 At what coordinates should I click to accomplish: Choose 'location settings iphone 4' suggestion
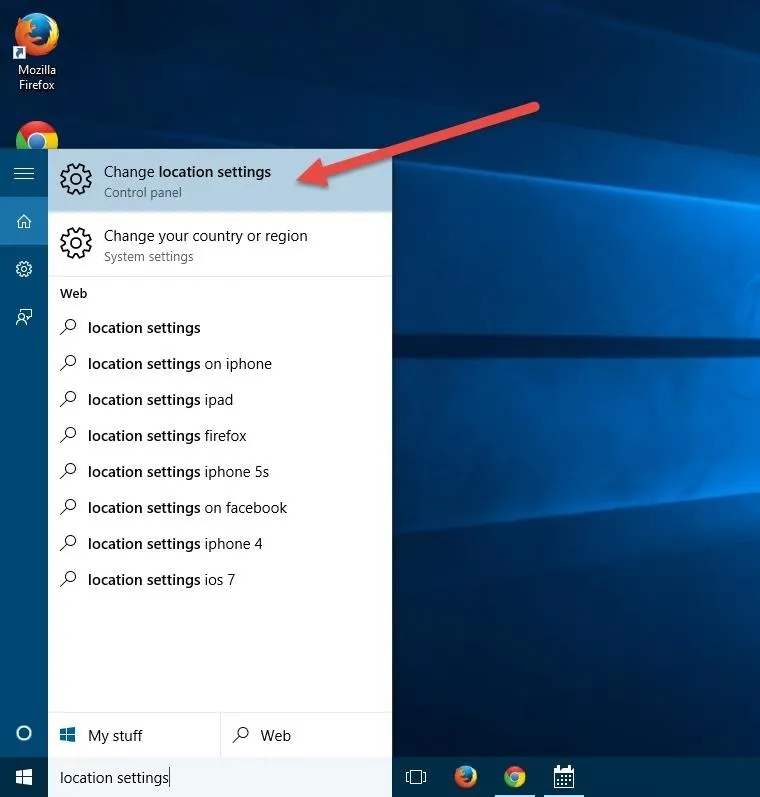click(220, 544)
